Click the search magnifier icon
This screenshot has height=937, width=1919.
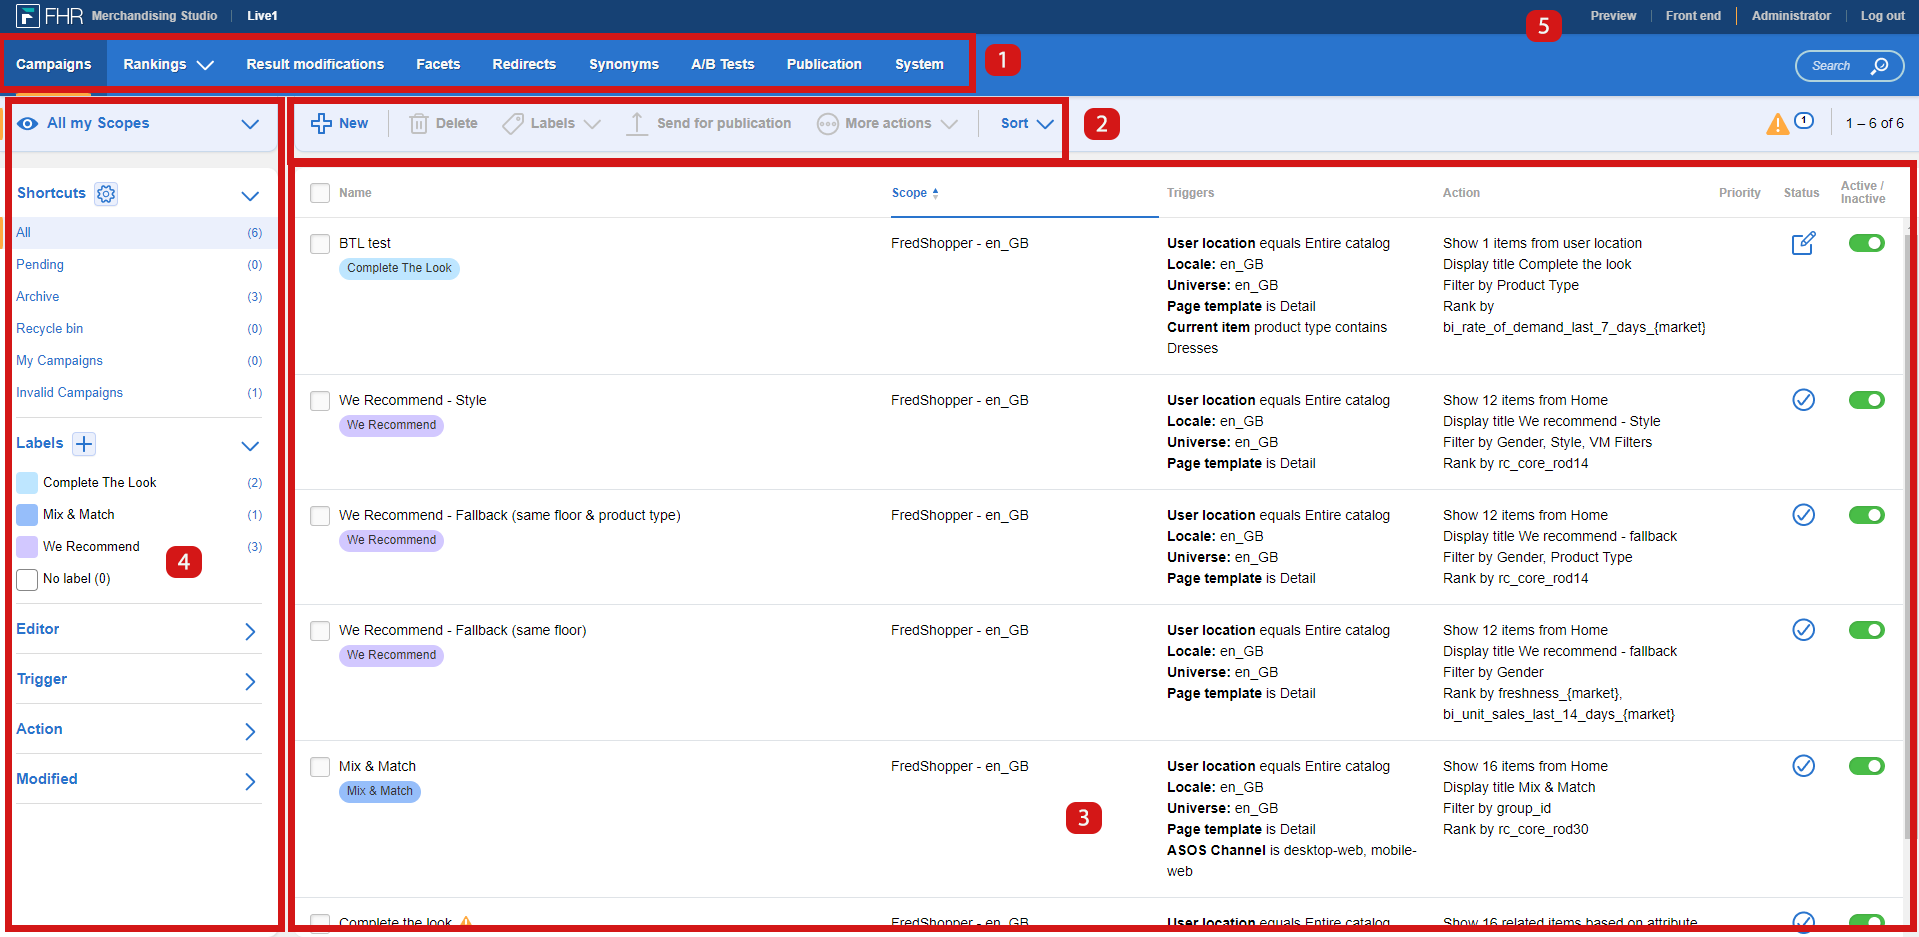tap(1880, 66)
